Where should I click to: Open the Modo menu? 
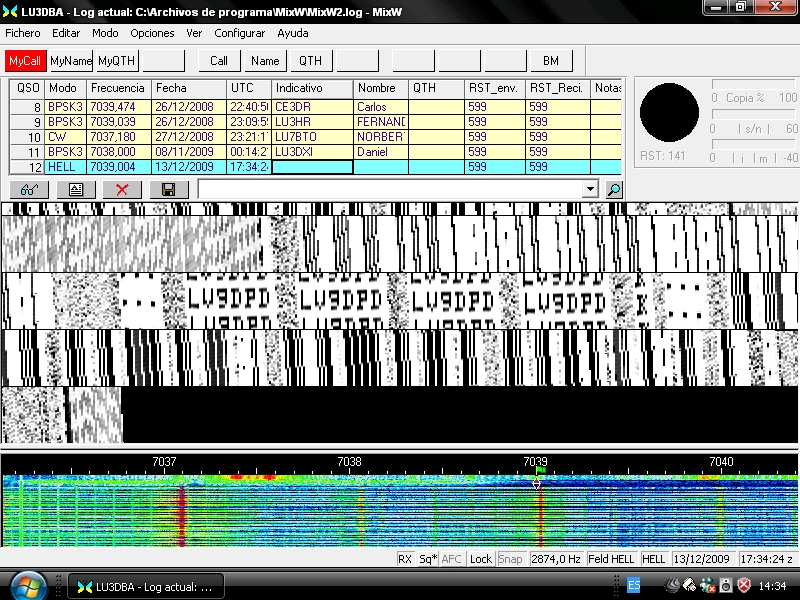tap(105, 33)
